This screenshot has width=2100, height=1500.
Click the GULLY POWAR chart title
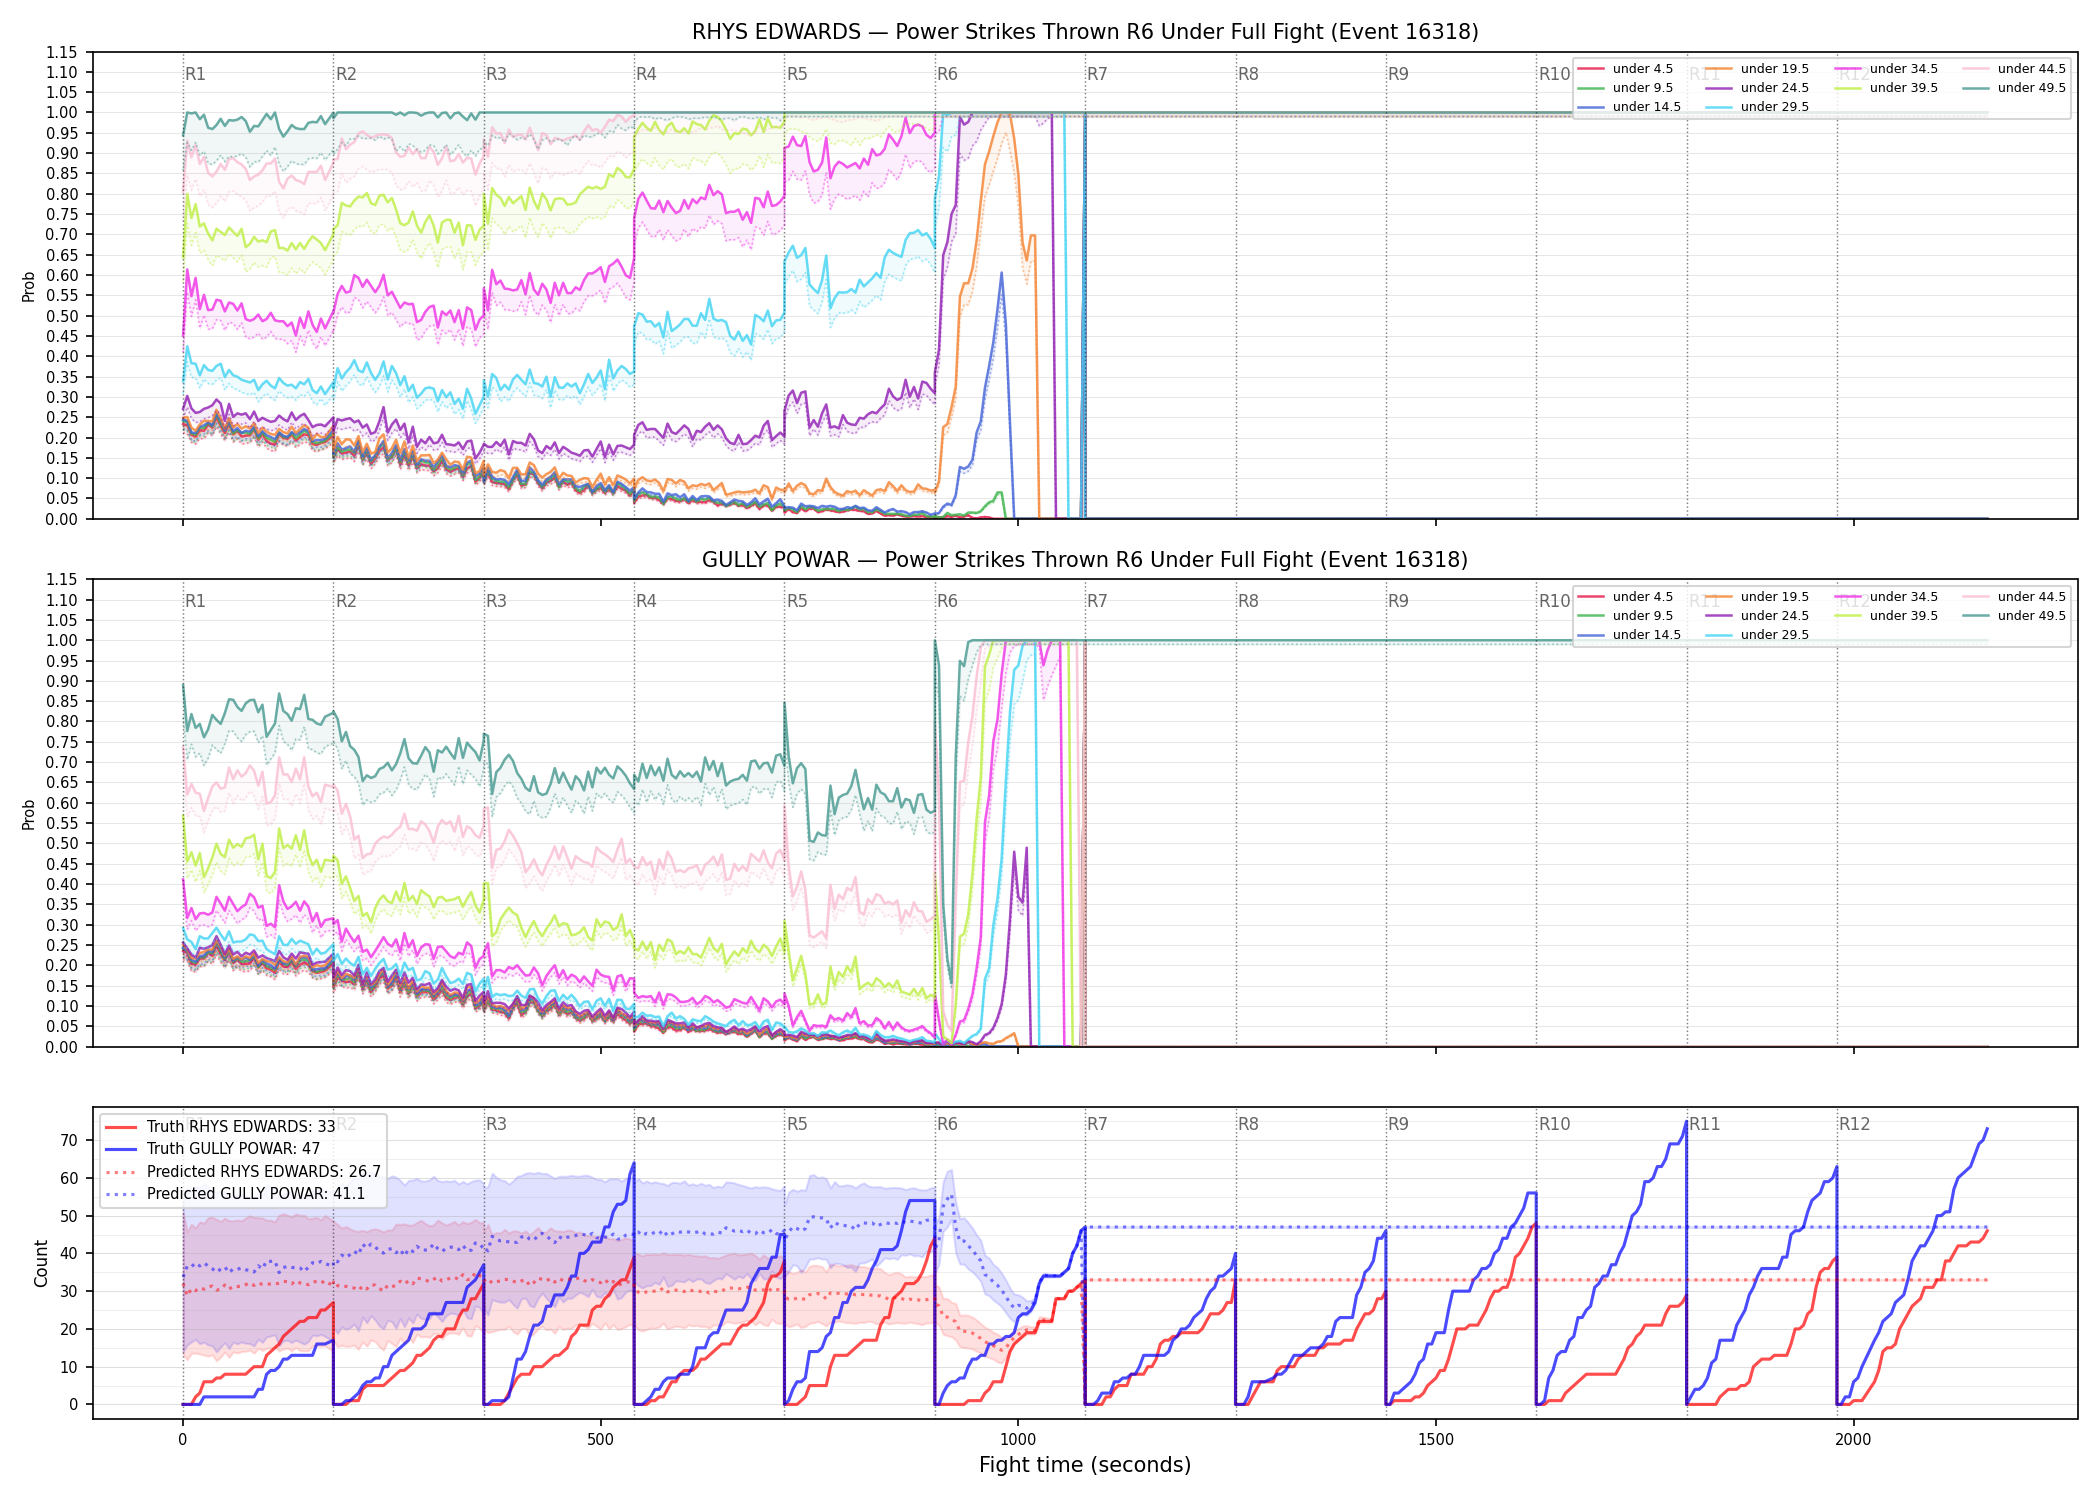1085,560
